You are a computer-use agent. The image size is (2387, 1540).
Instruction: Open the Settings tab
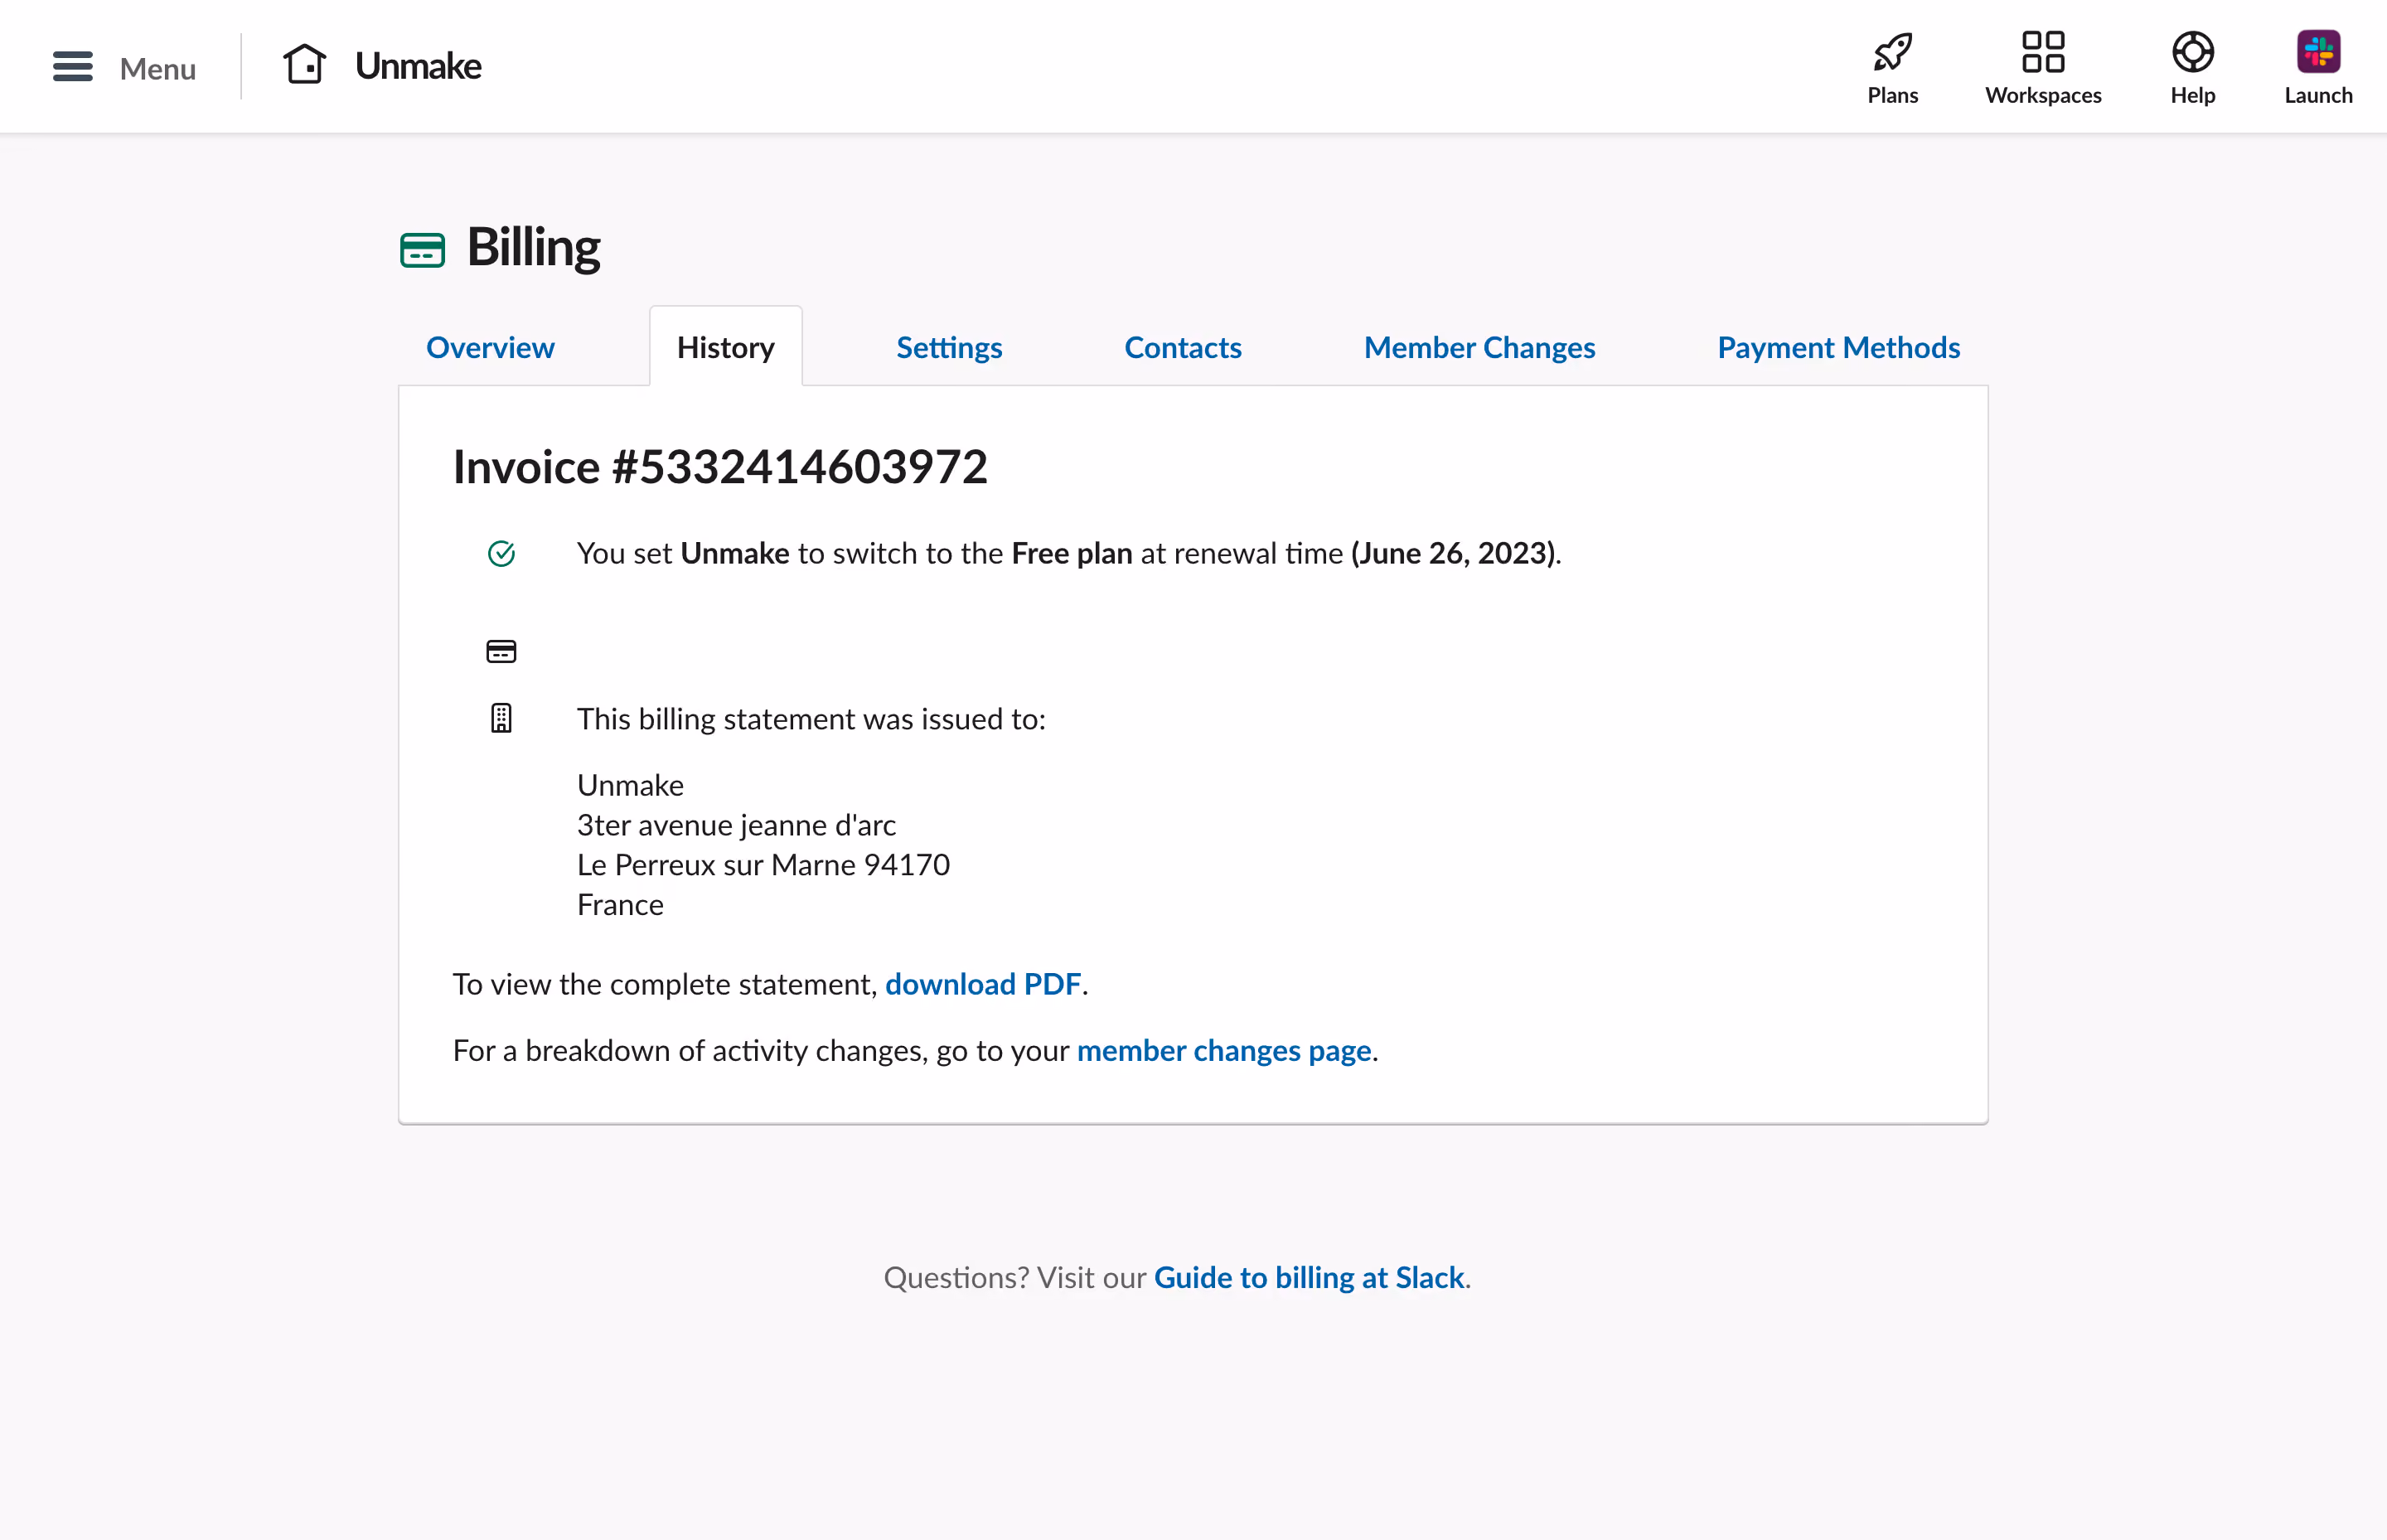[949, 348]
